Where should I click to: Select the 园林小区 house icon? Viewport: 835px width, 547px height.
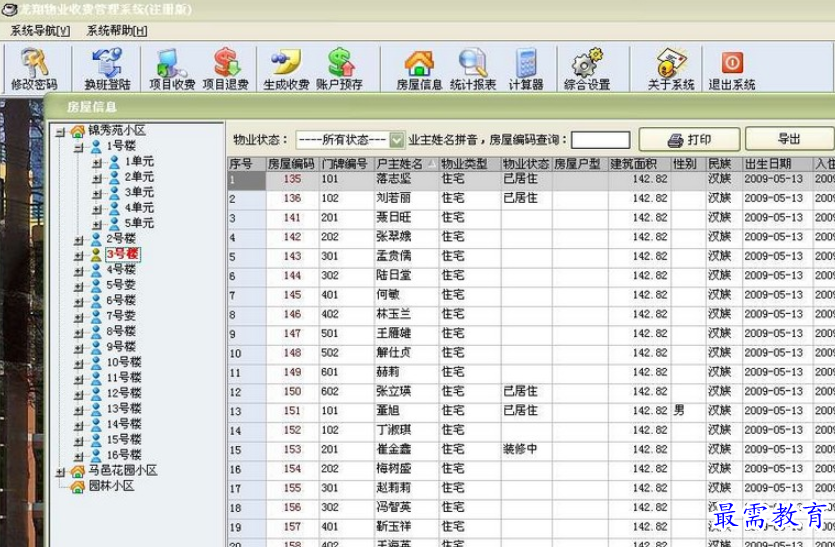(x=78, y=487)
